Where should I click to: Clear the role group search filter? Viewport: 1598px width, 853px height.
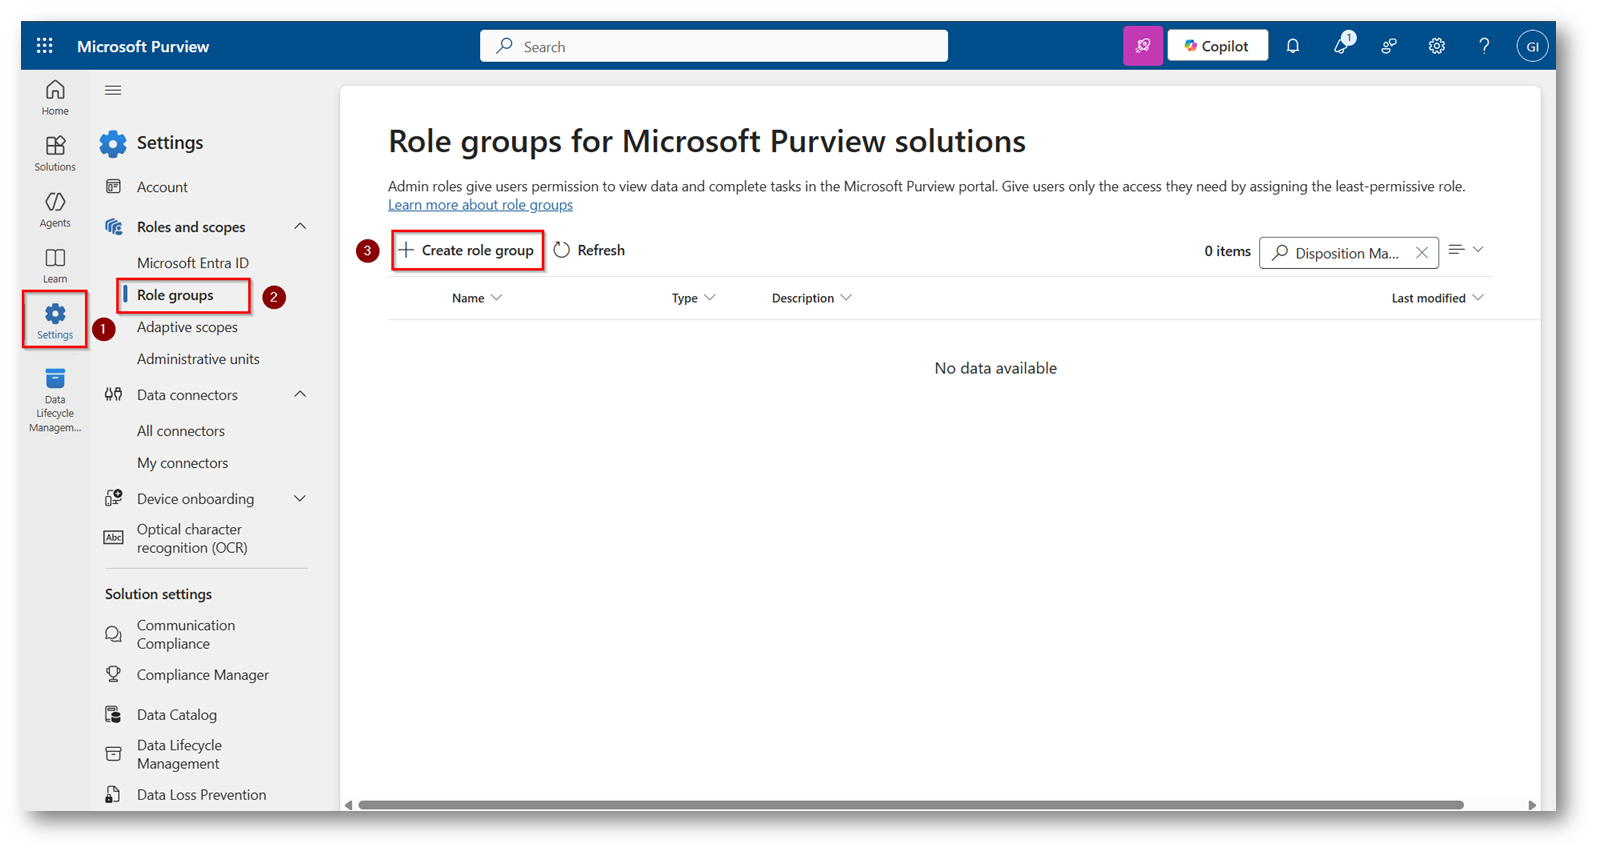(x=1422, y=253)
